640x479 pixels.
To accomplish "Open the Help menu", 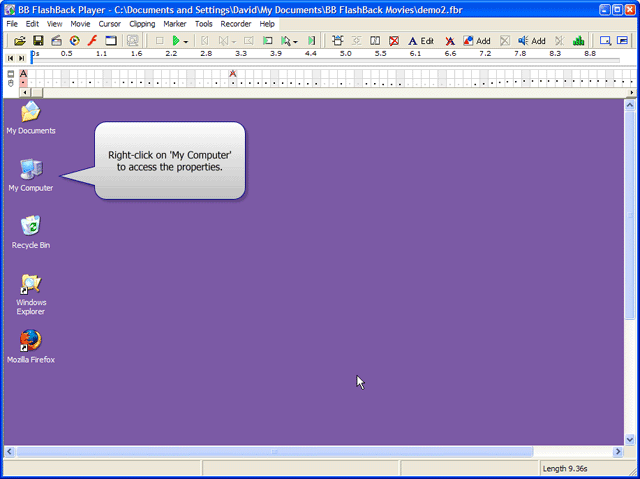I will tap(267, 24).
